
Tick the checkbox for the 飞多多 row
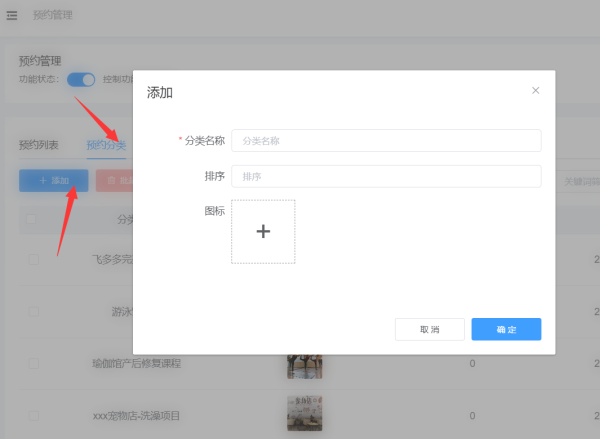click(34, 259)
